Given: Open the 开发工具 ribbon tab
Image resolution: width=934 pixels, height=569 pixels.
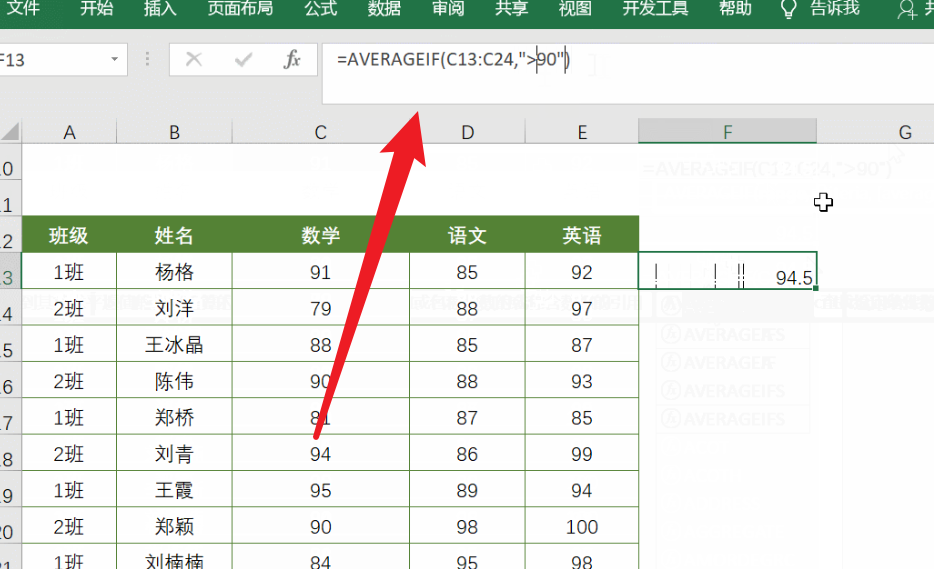Looking at the screenshot, I should click(x=655, y=8).
